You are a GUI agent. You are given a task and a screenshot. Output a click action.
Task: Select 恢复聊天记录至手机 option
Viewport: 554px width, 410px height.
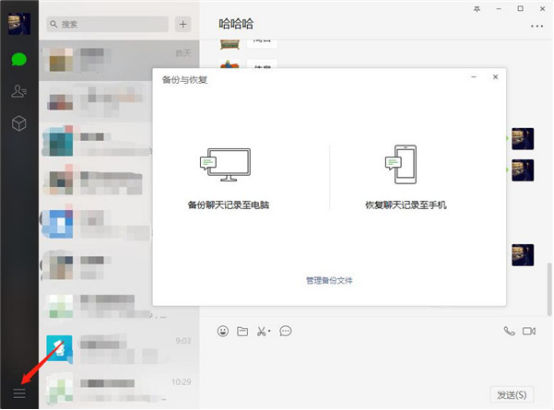coord(406,178)
